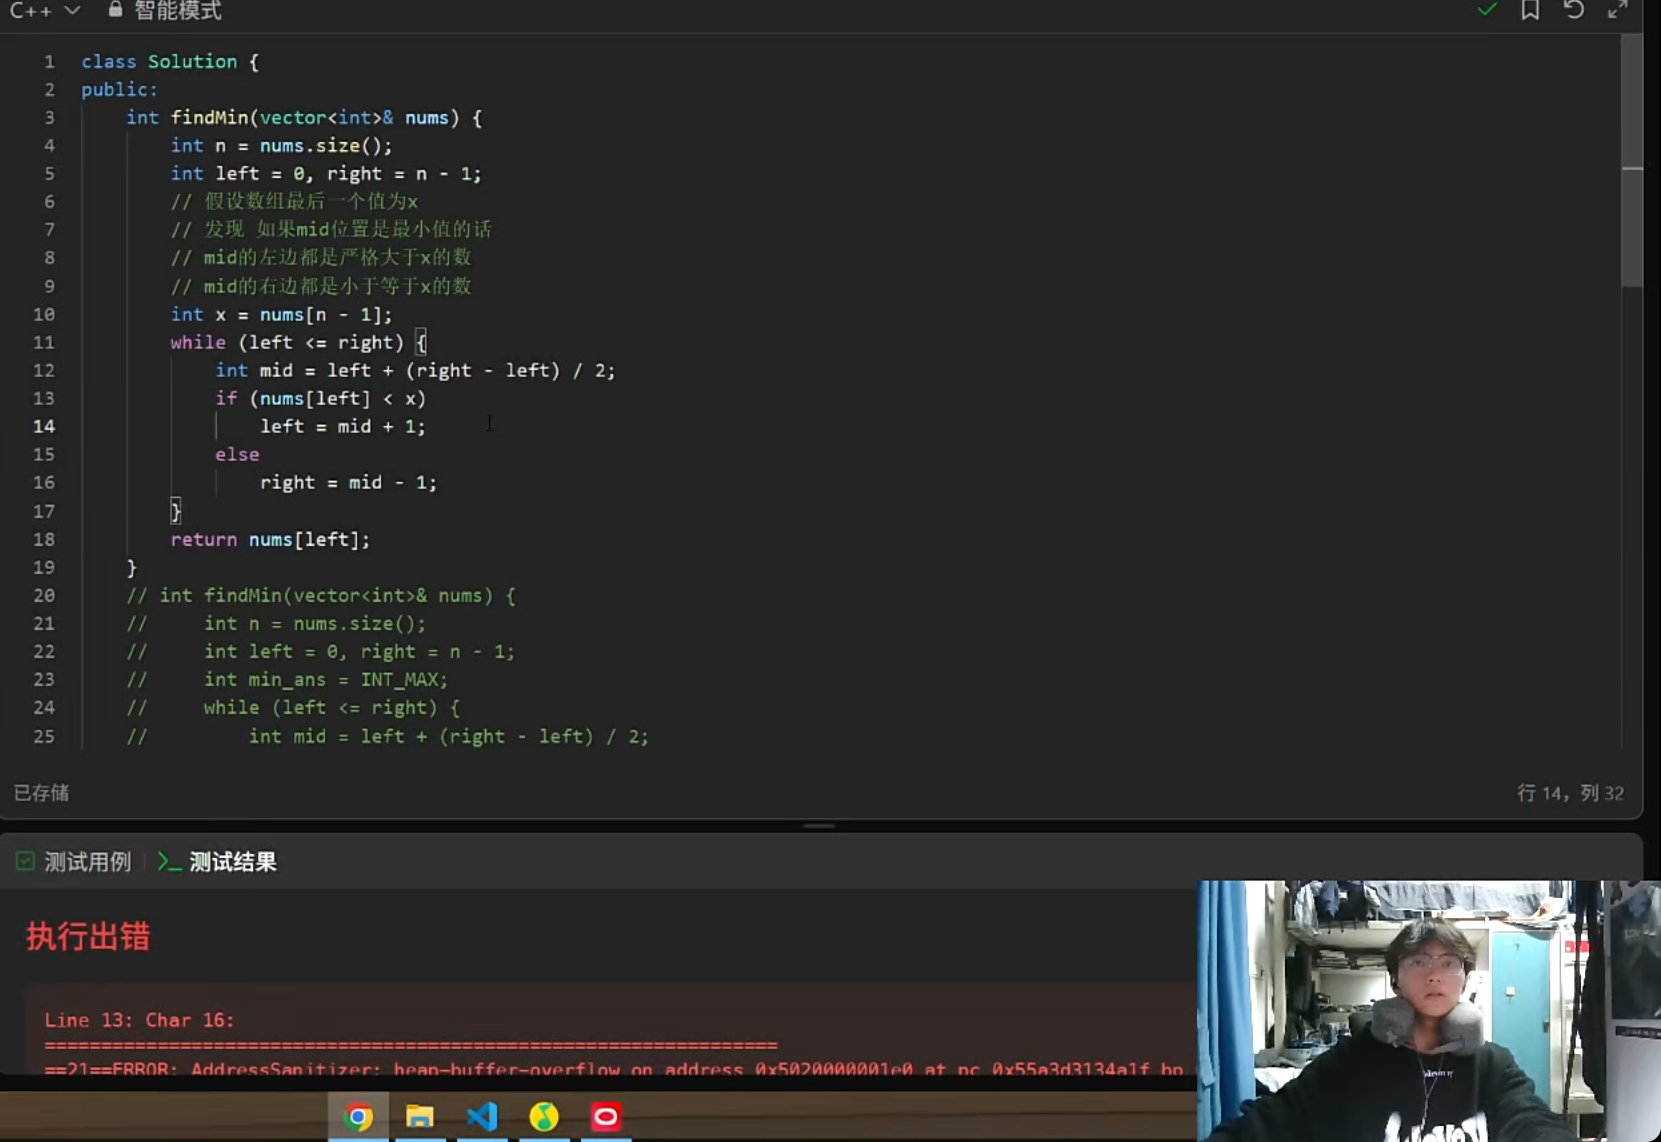Click the green checkmark format icon
This screenshot has width=1661, height=1142.
[1487, 10]
